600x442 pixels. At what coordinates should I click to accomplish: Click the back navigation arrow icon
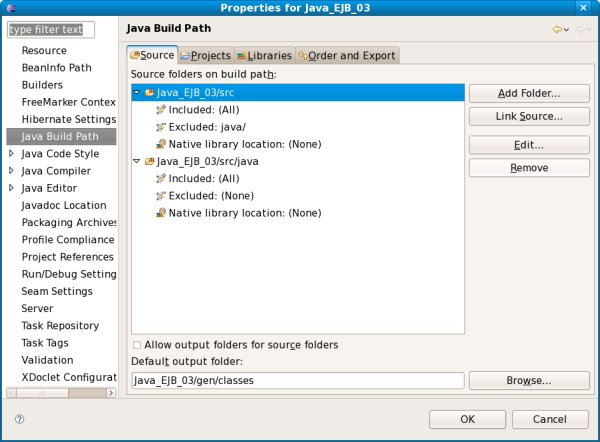[557, 30]
